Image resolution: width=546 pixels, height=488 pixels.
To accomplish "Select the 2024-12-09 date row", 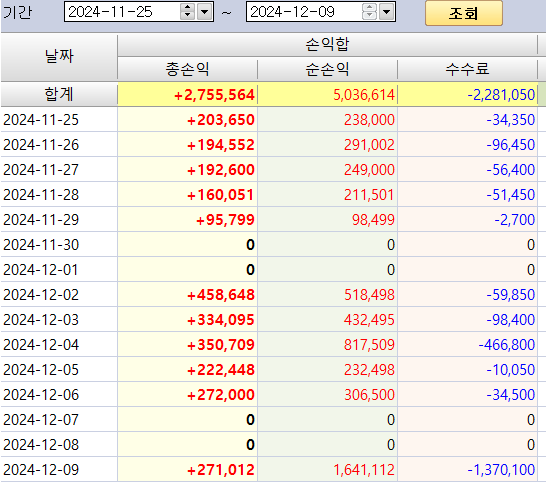I will pyautogui.click(x=59, y=470).
